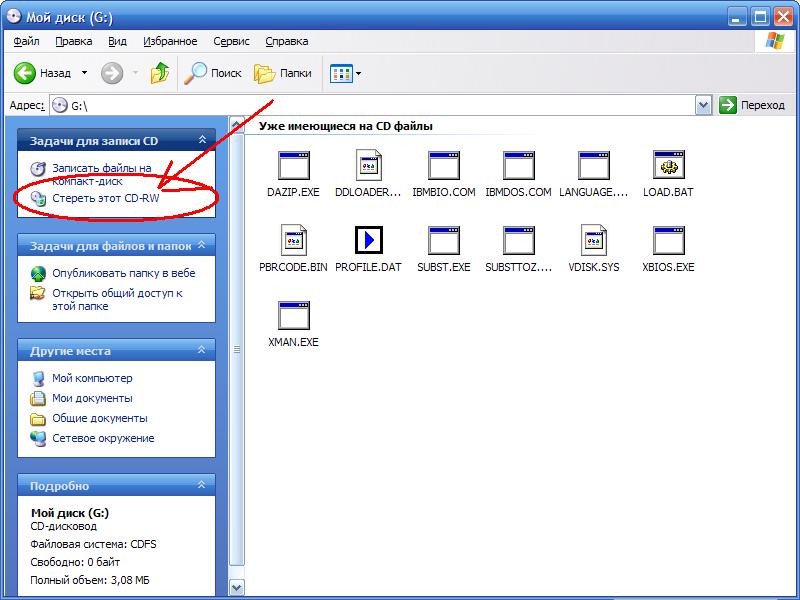
Task: Select the PROFILE.DAT file icon
Action: click(x=369, y=241)
